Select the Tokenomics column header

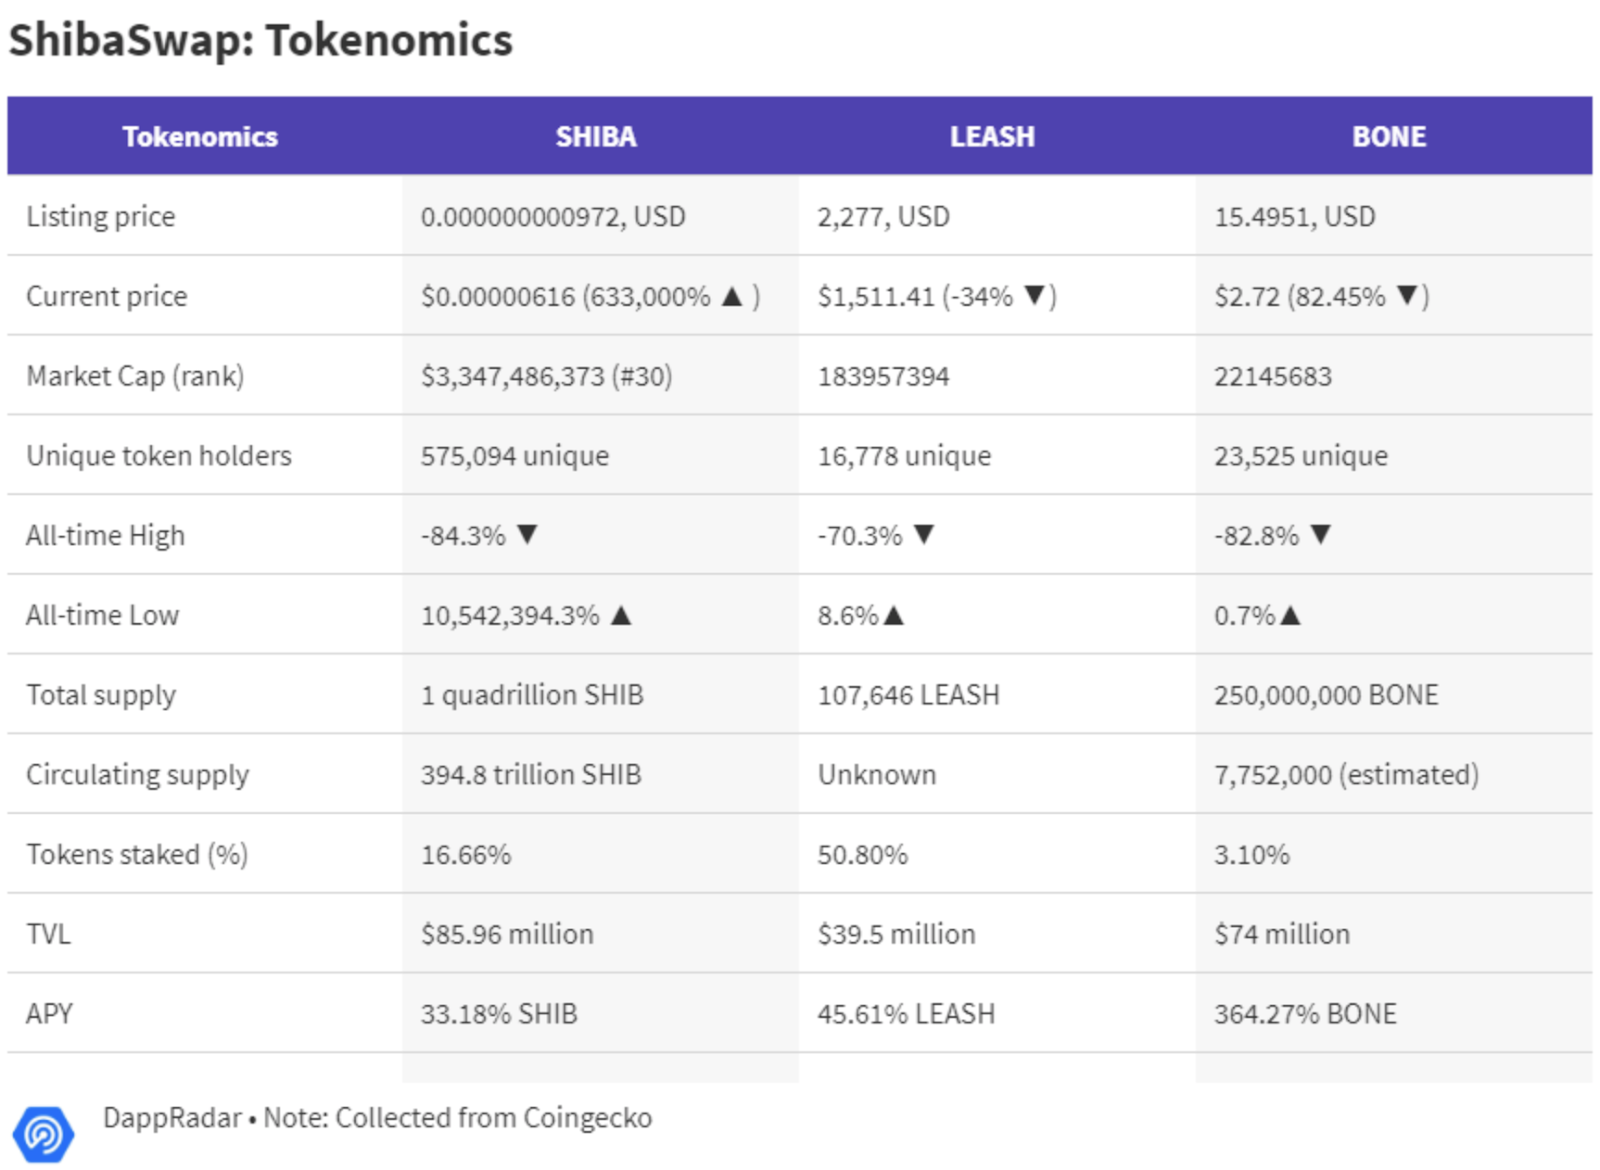(x=200, y=136)
